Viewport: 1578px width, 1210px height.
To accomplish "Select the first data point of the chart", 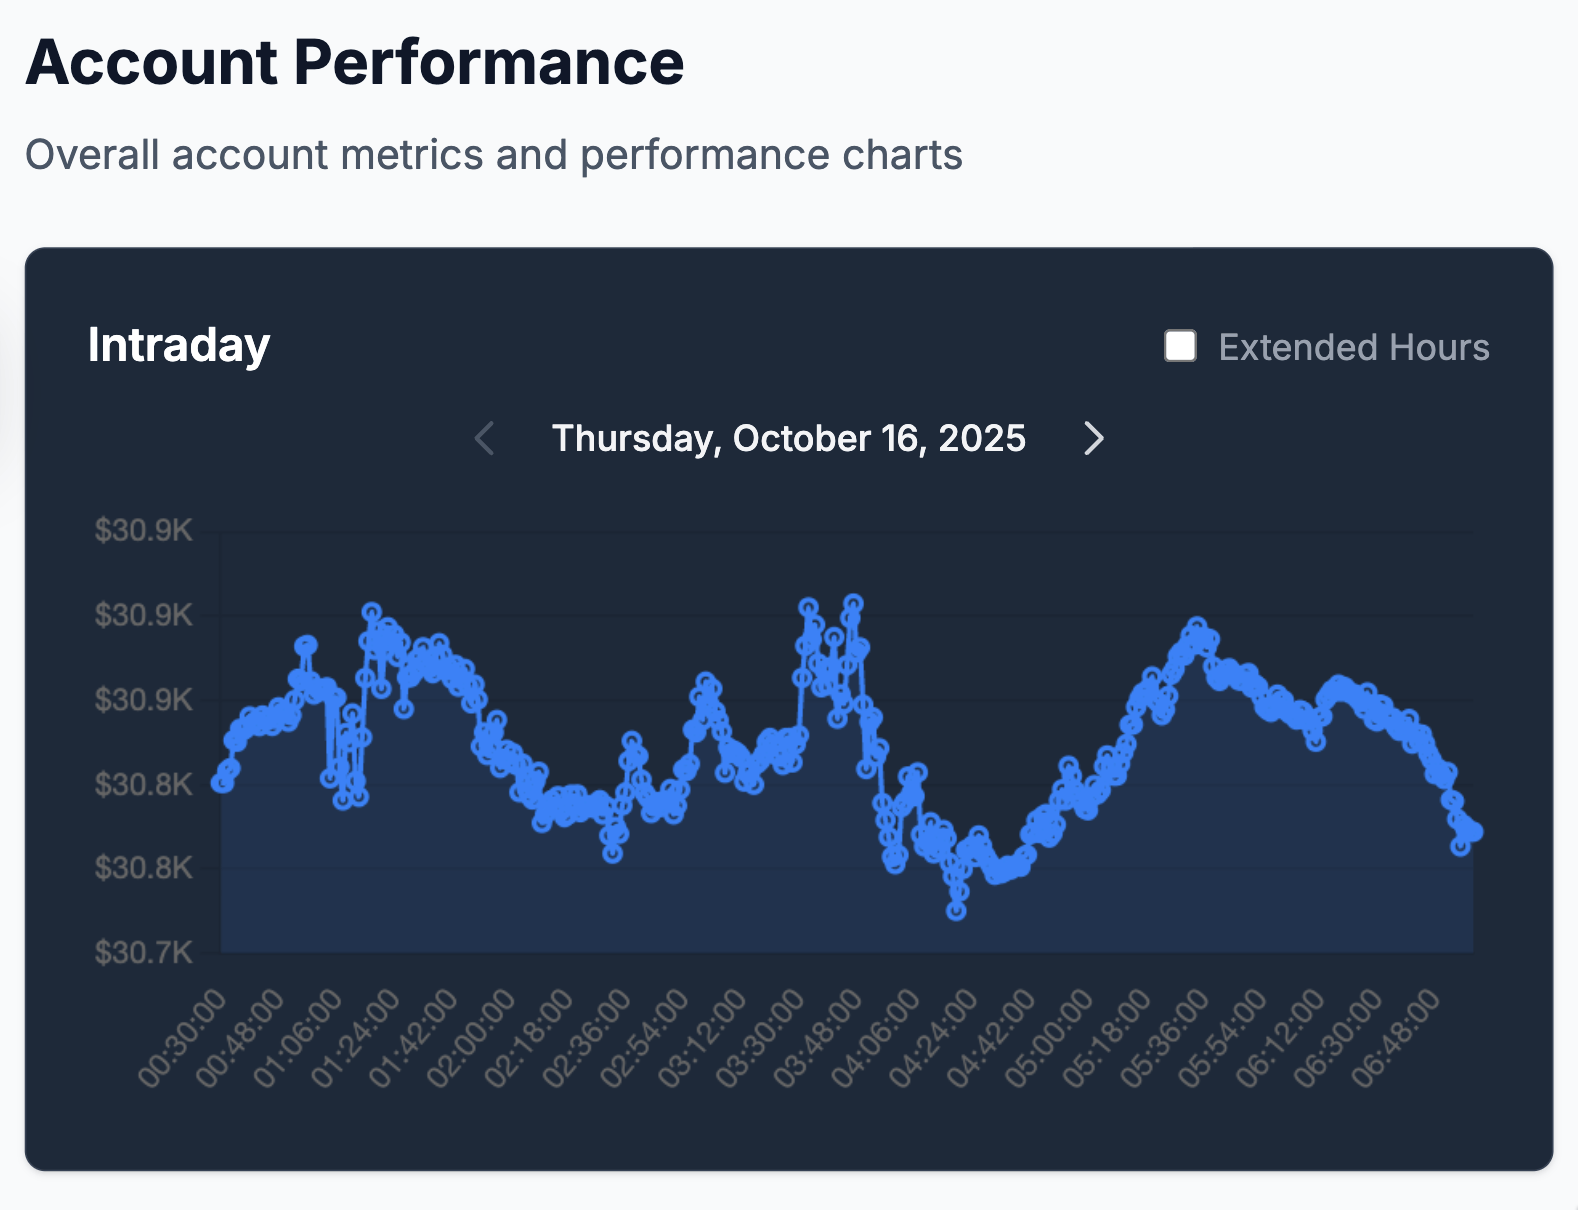I will click(222, 782).
